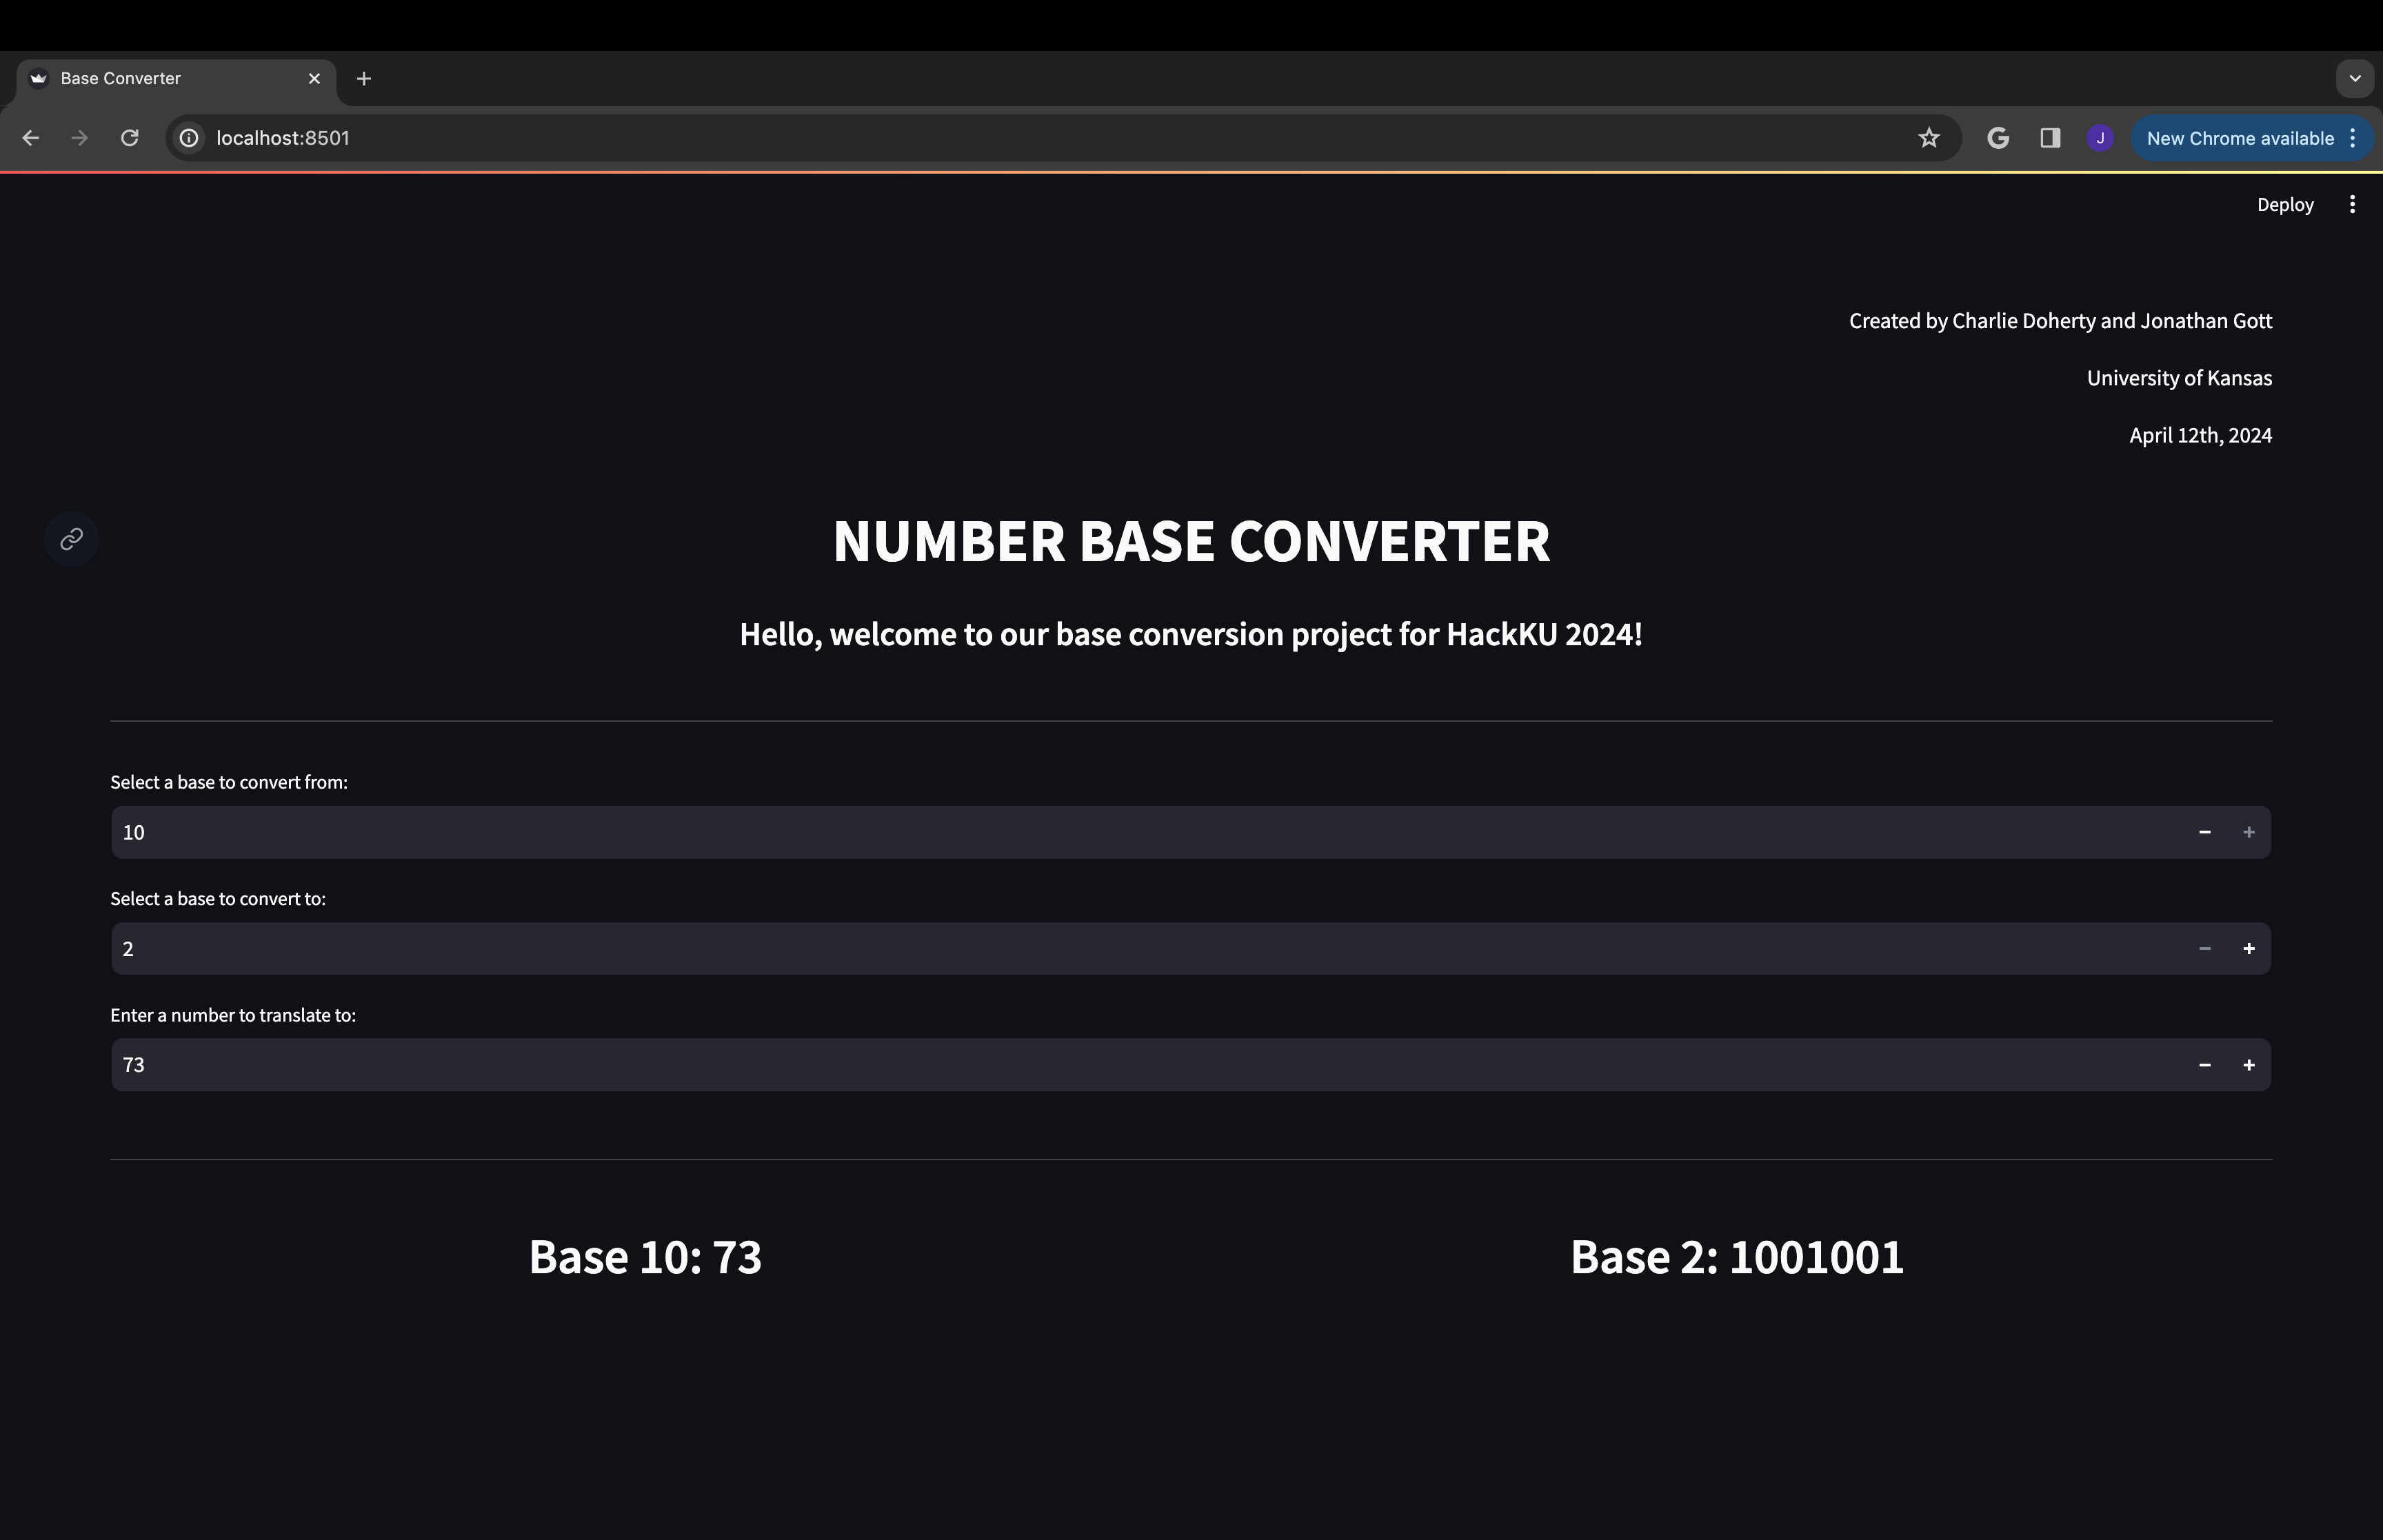Increment the number to translate

2248,1065
